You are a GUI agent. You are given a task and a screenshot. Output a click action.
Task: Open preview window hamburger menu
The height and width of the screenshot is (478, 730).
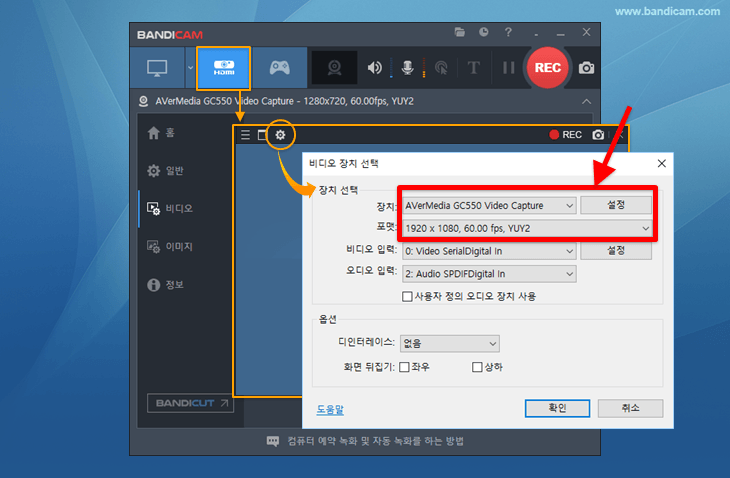pos(245,135)
